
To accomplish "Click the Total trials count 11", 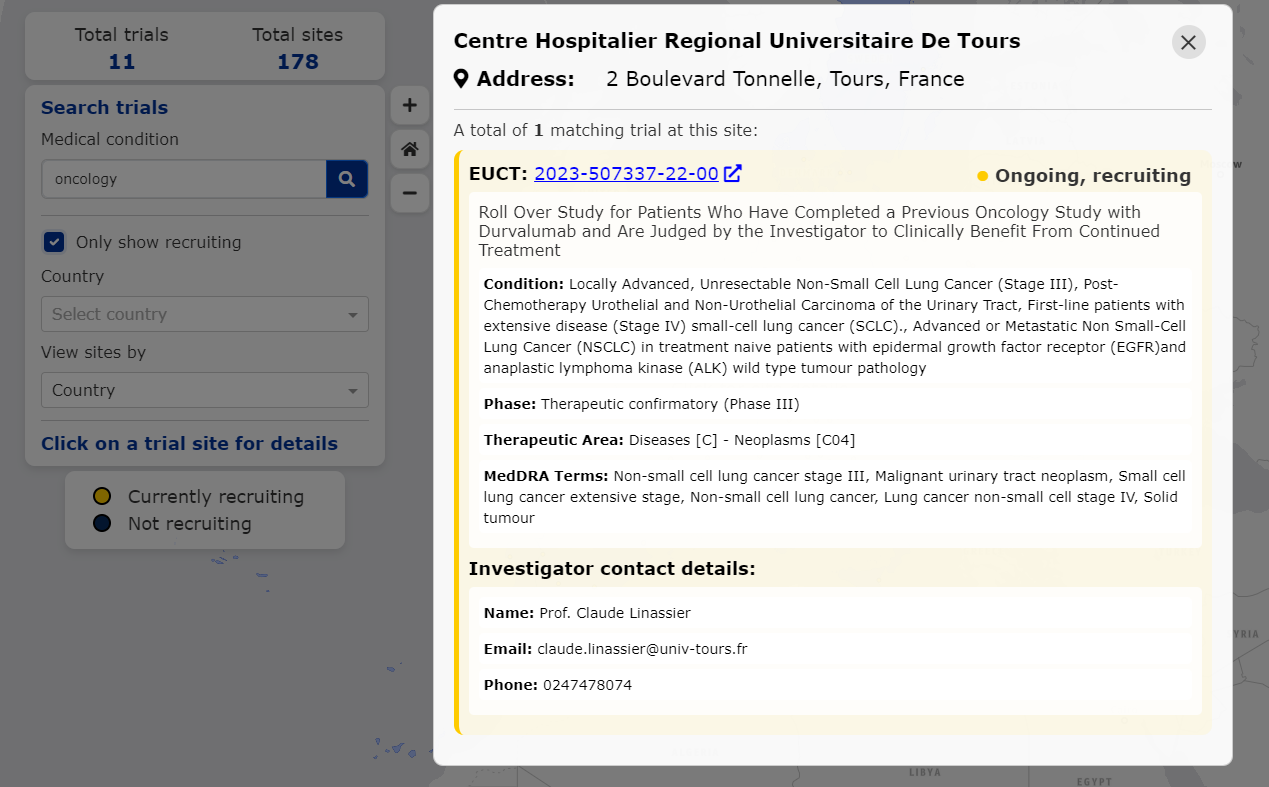I will click(122, 62).
